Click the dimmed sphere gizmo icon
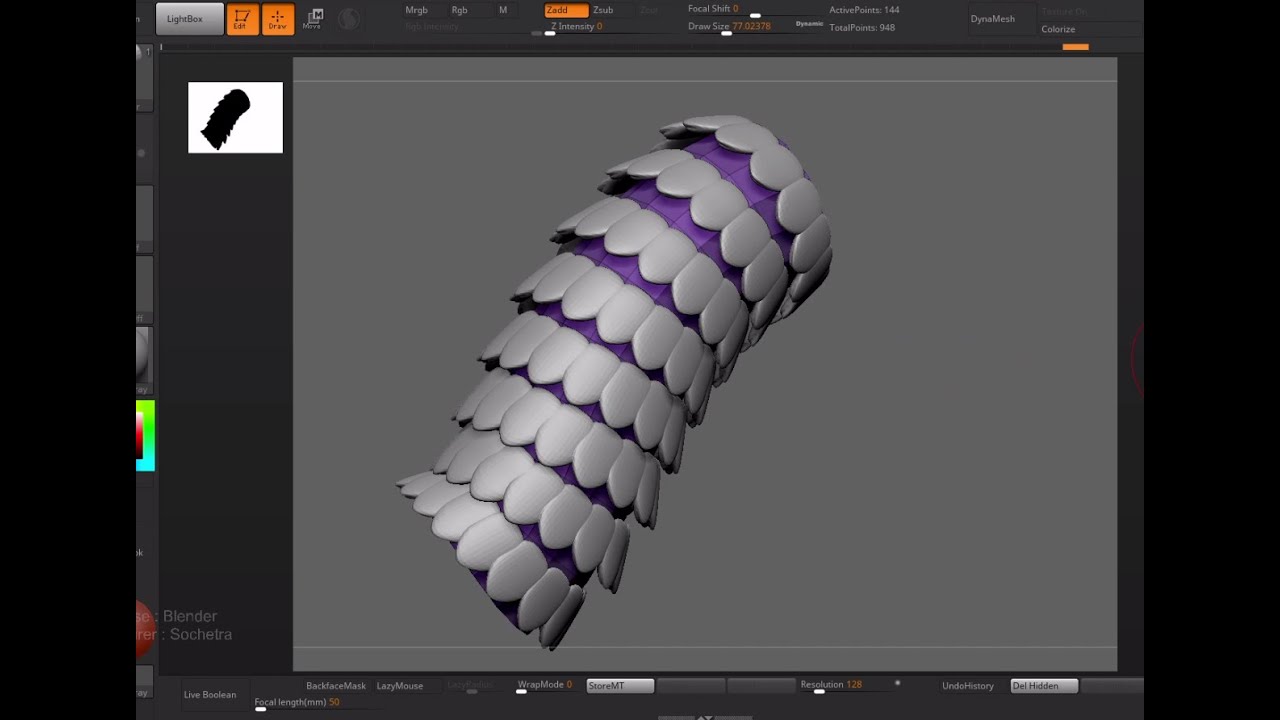The height and width of the screenshot is (720, 1280). click(349, 19)
